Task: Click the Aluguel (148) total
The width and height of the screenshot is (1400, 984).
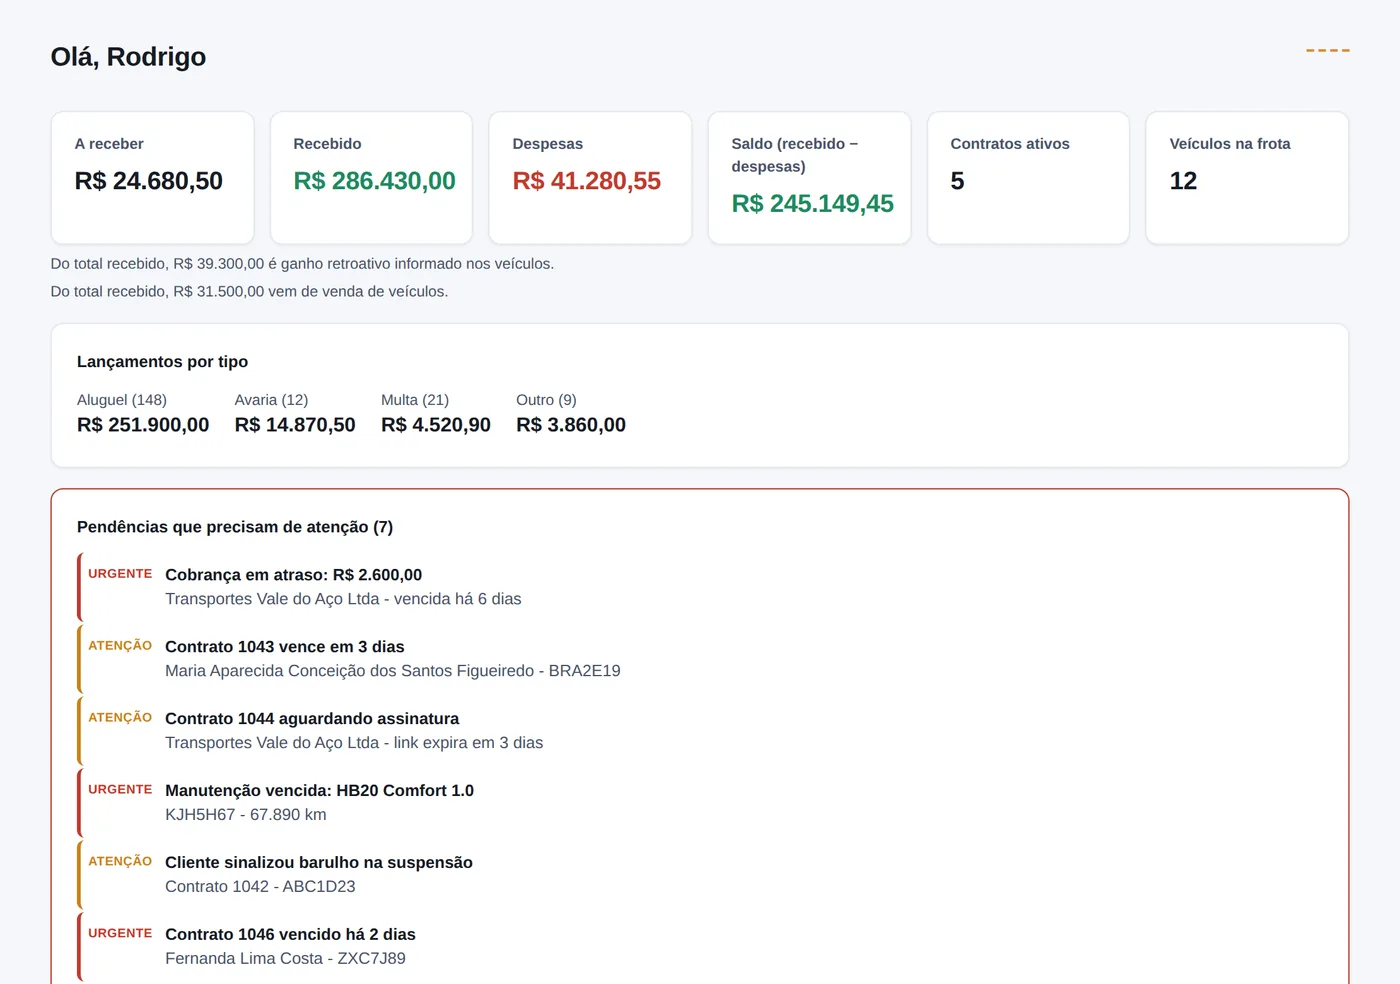Action: click(x=143, y=413)
